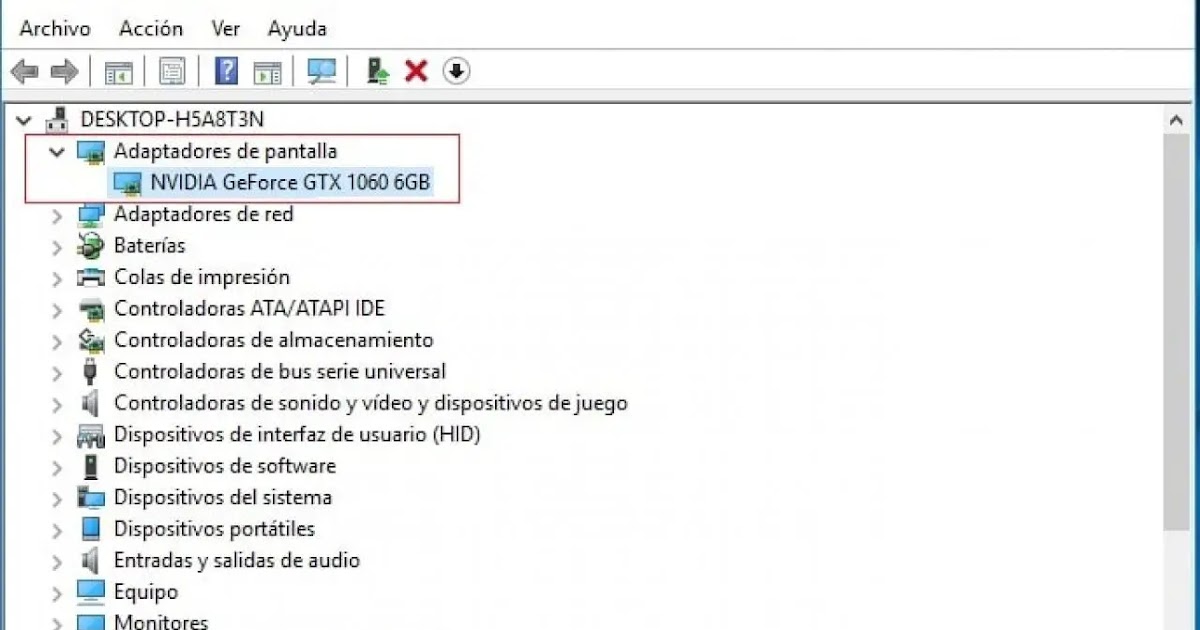Click the Adaptadores de pantalla category icon
Image resolution: width=1200 pixels, height=630 pixels.
(91, 151)
